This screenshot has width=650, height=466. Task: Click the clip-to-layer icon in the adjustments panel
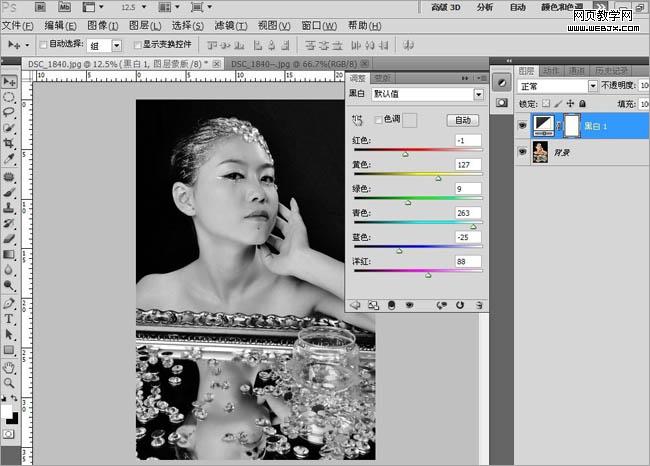[x=390, y=304]
